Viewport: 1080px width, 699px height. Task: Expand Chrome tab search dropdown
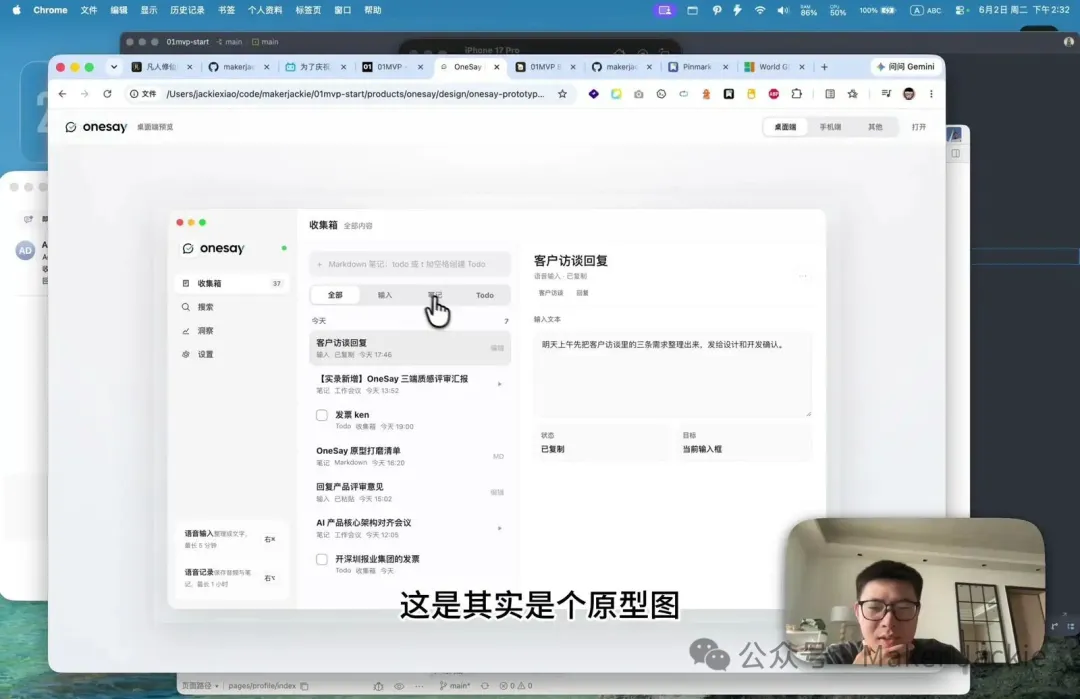click(x=114, y=67)
